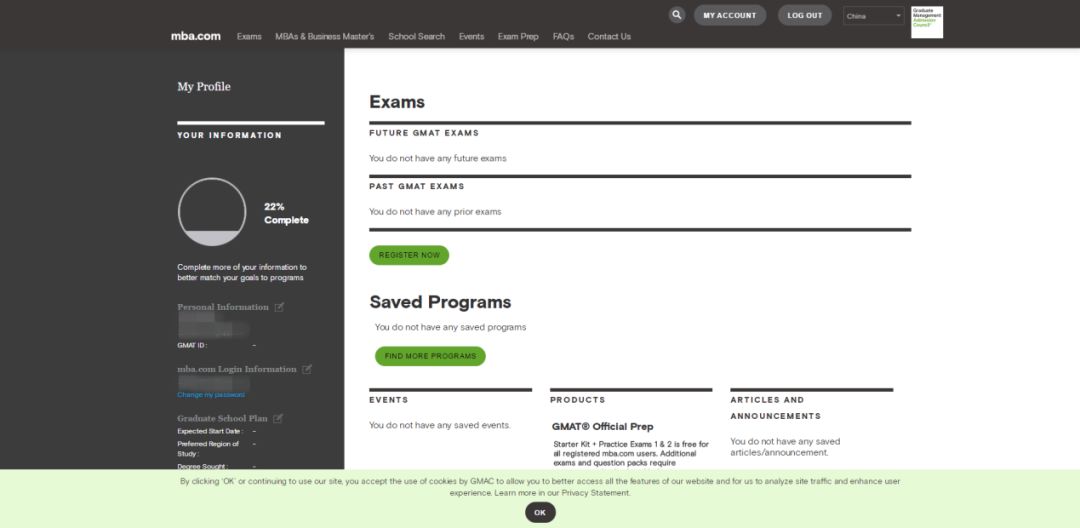Screen dimensions: 1080x528
Task: Click the Graduate School Plan heading
Action: tap(222, 418)
